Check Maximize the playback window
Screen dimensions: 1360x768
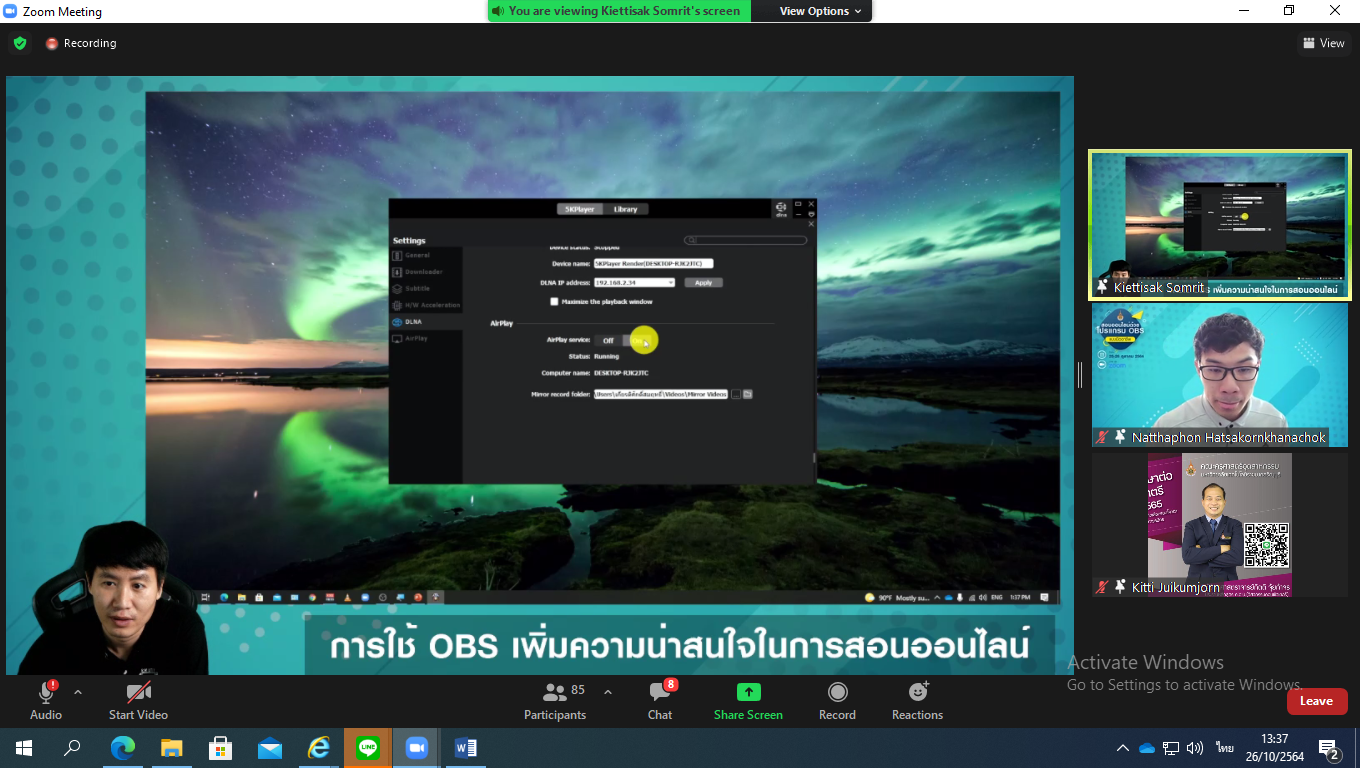(555, 301)
